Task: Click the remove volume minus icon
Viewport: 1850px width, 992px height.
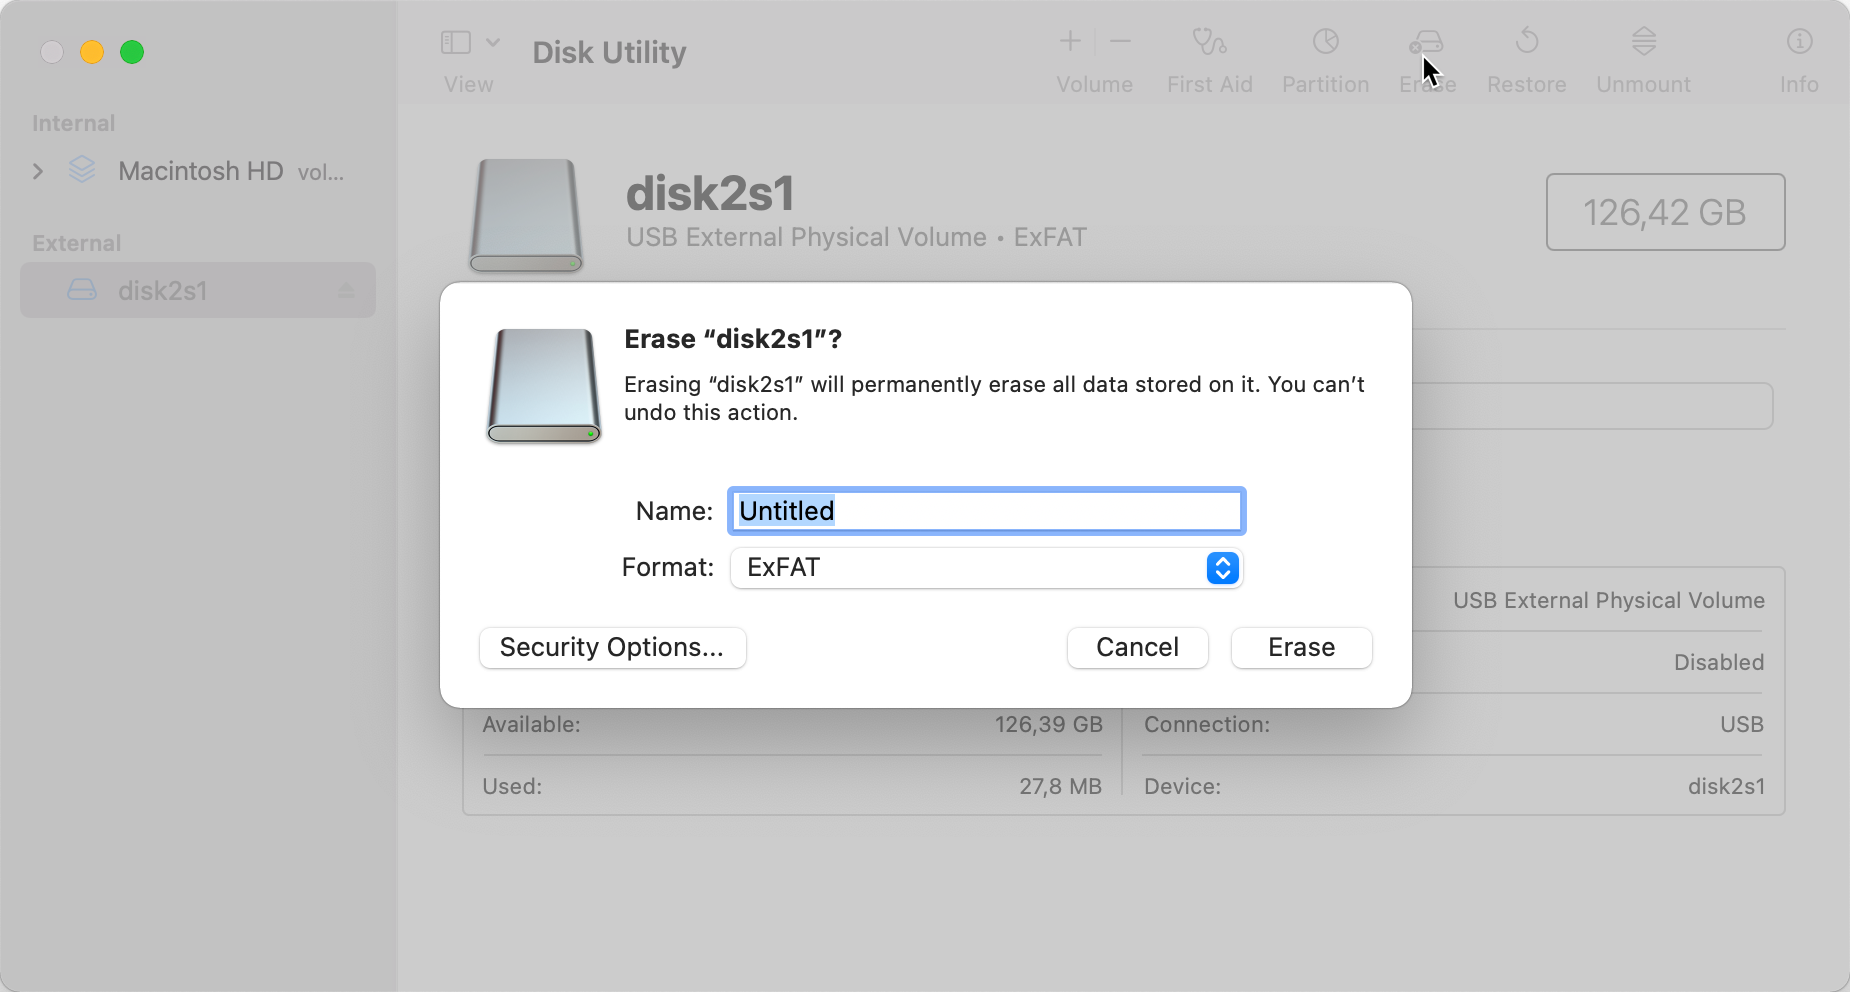Action: 1120,41
